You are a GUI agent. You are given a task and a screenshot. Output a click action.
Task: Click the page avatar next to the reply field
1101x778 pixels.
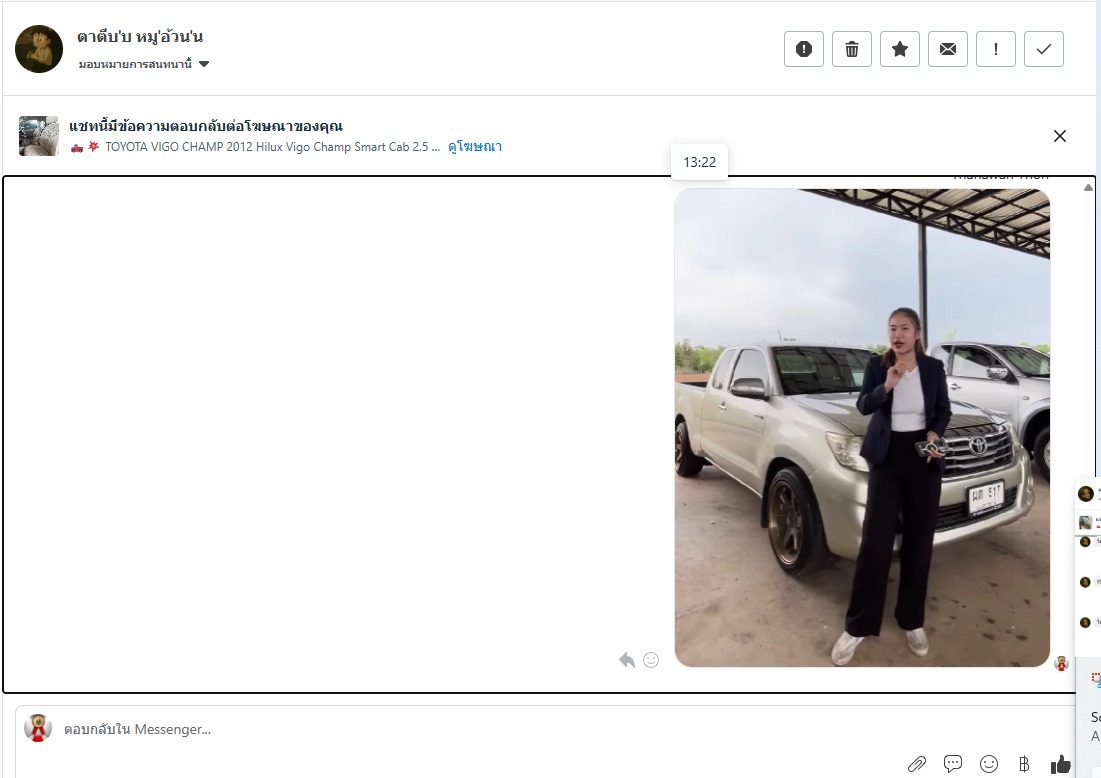38,728
